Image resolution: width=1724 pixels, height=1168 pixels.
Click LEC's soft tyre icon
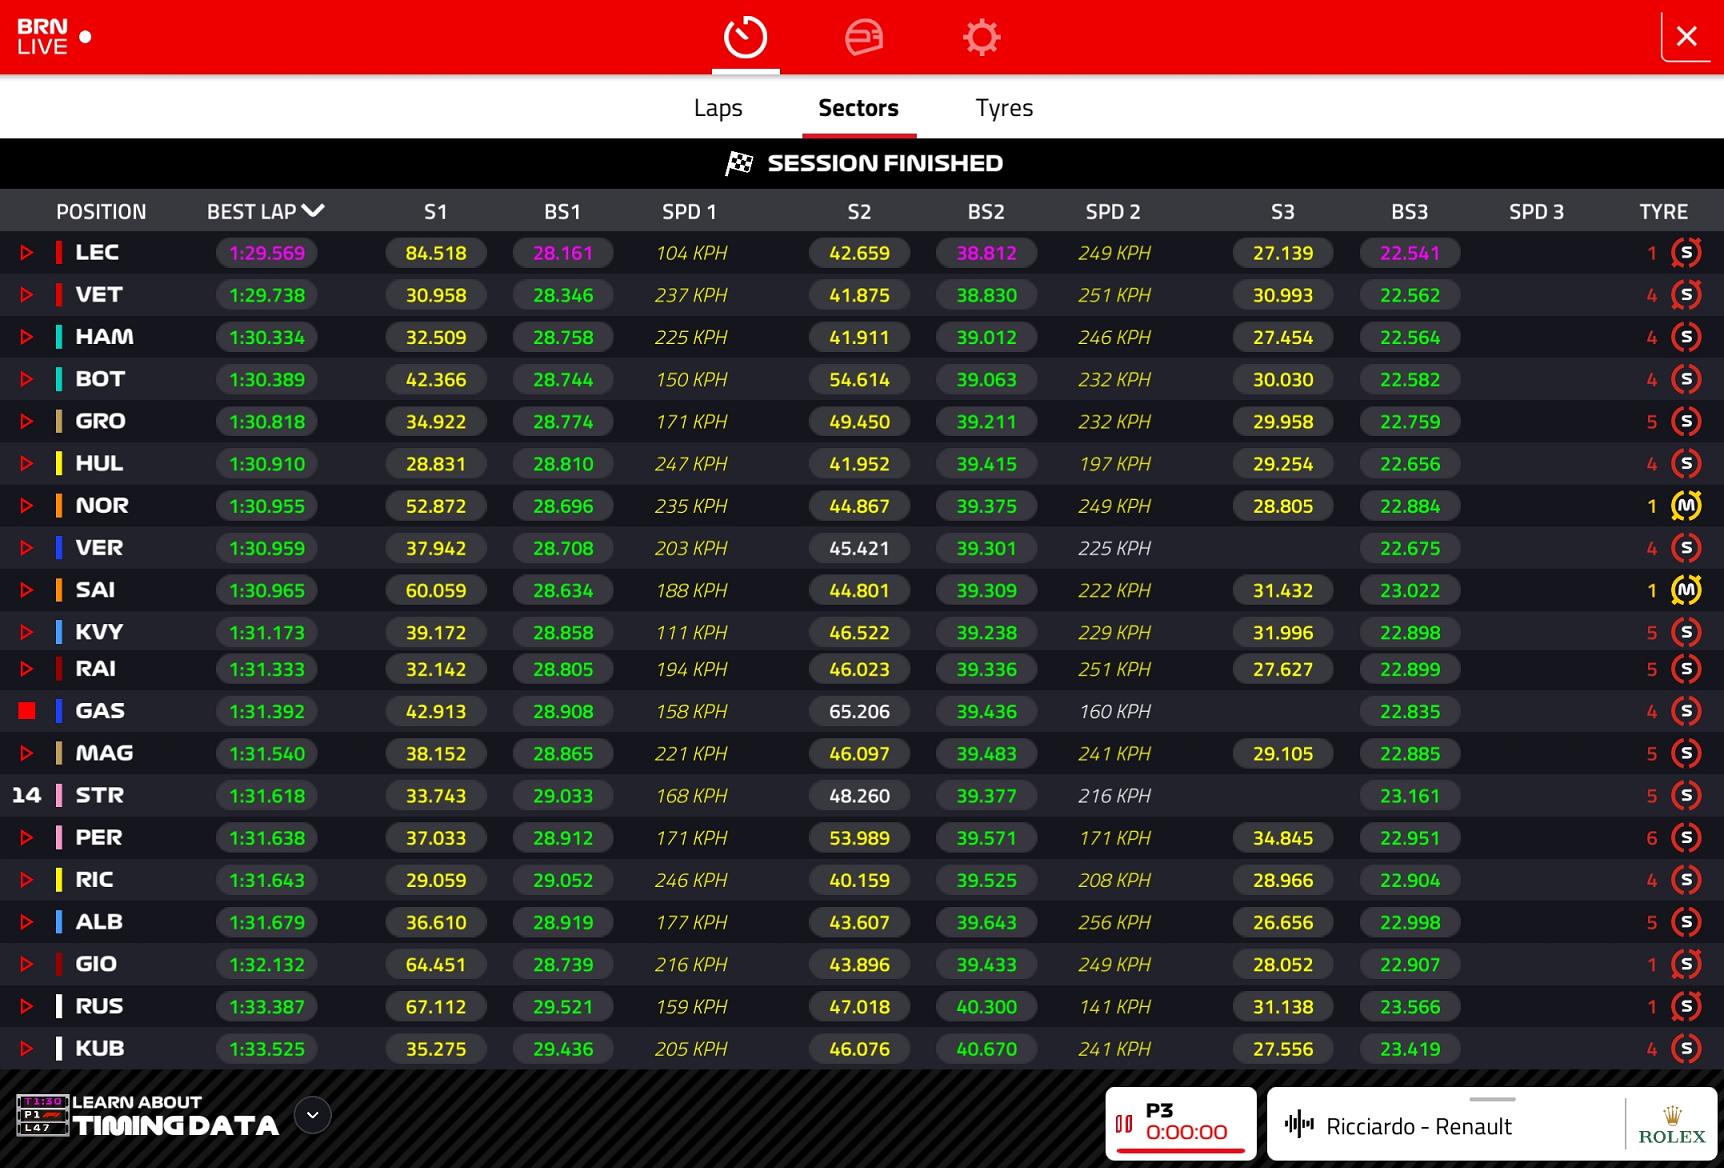click(1686, 253)
